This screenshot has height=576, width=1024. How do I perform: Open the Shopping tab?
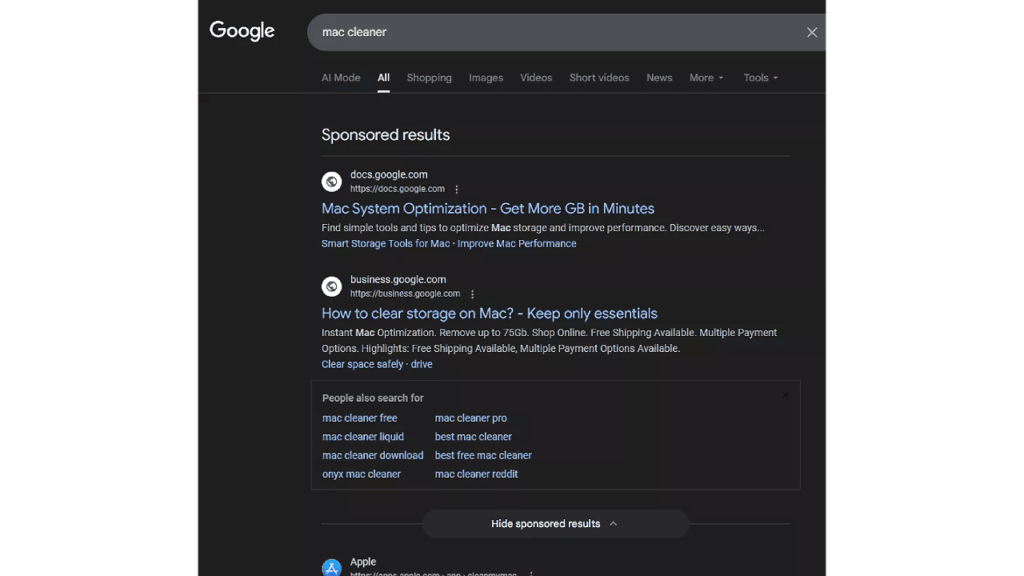429,78
